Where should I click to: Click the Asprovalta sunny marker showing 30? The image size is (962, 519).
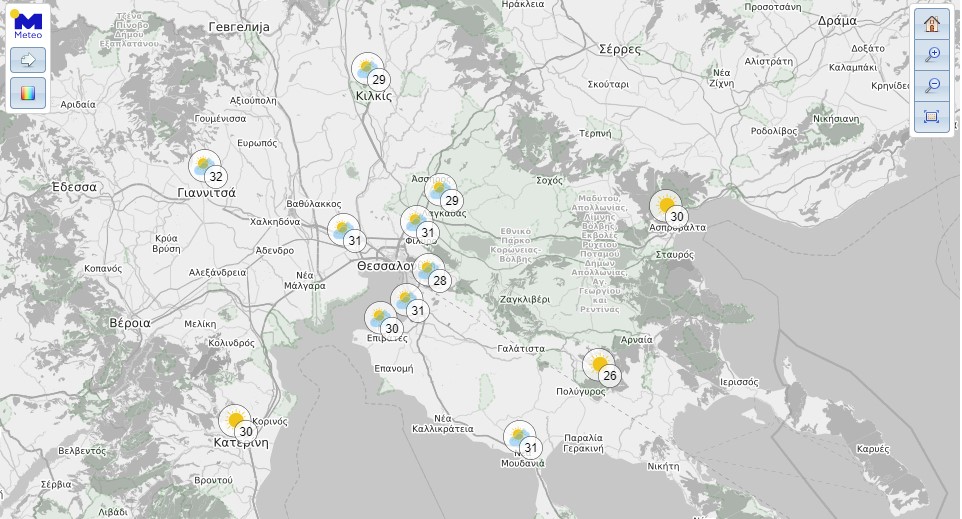667,207
